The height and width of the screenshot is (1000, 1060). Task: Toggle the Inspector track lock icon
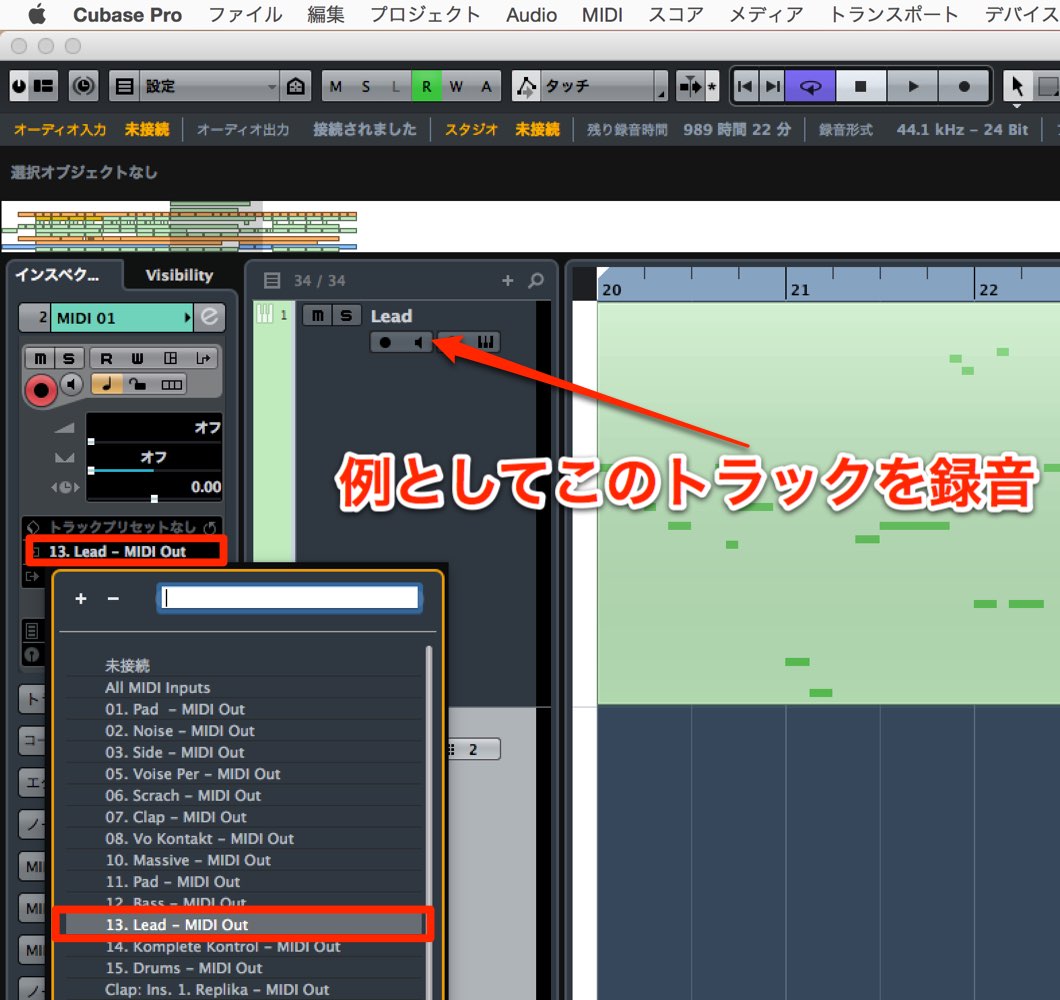pos(138,384)
